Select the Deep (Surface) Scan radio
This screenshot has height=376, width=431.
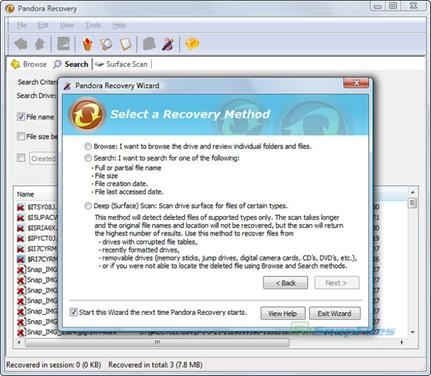coord(88,206)
